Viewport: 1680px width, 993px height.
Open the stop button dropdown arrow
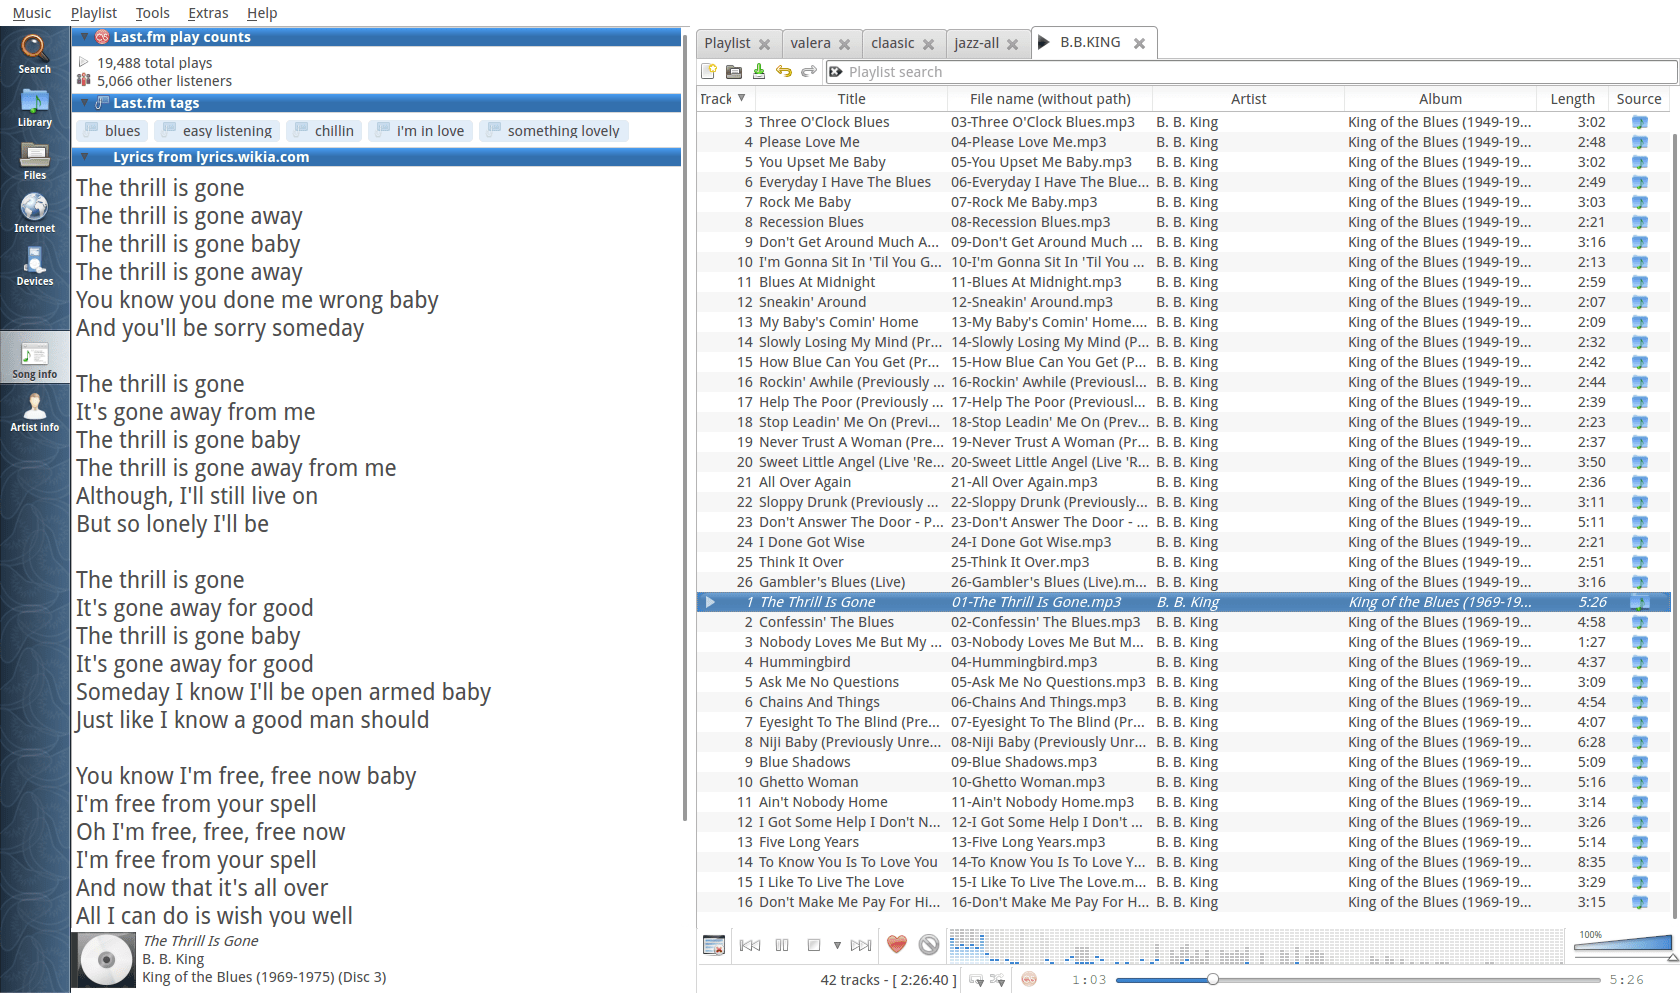838,944
